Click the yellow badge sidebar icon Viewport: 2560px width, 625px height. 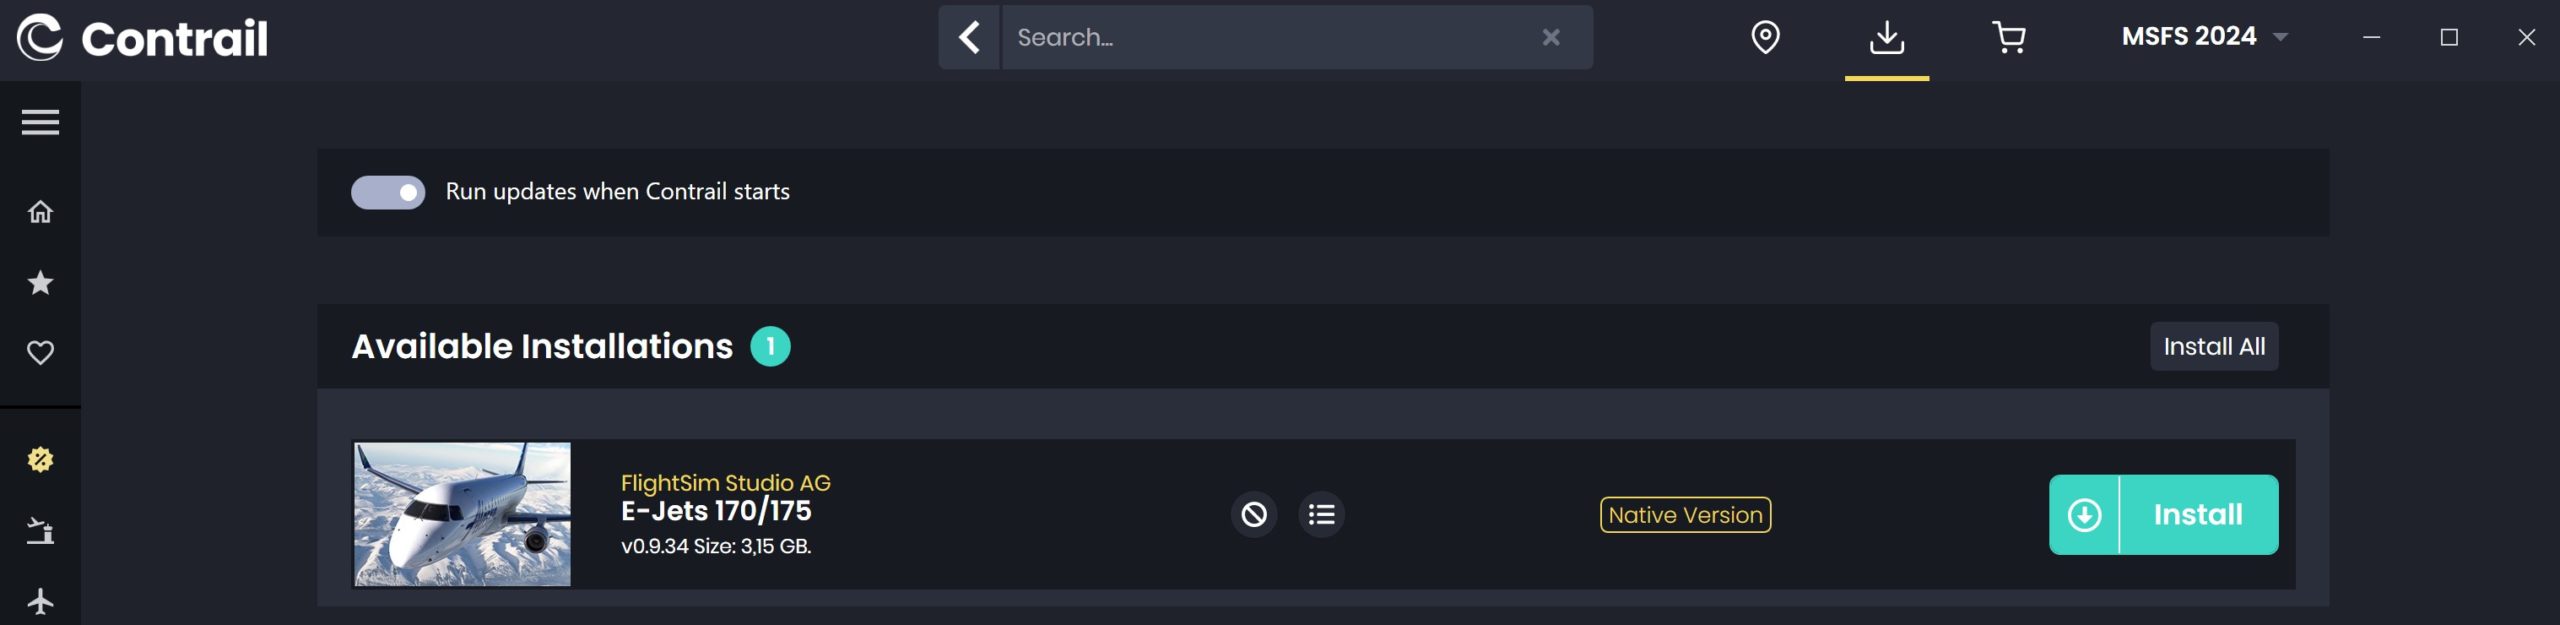(x=40, y=460)
